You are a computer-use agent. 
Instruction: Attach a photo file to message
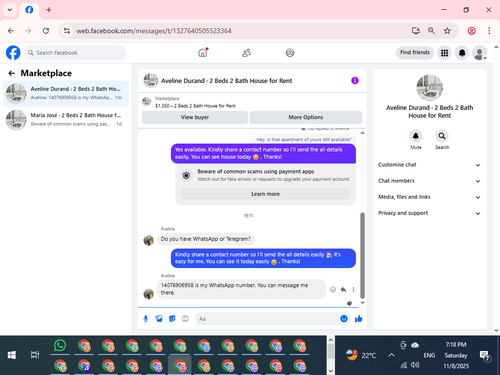(x=159, y=319)
